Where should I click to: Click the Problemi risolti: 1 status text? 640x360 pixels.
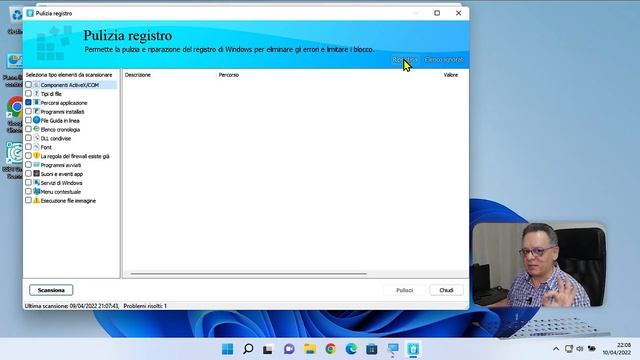click(145, 306)
